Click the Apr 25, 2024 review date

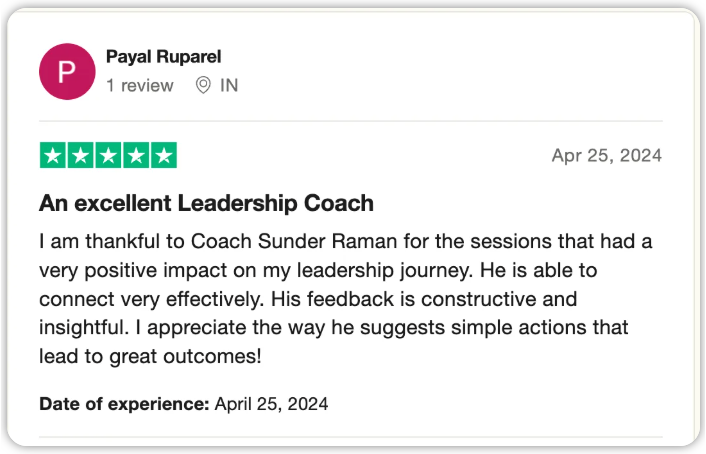tap(607, 155)
